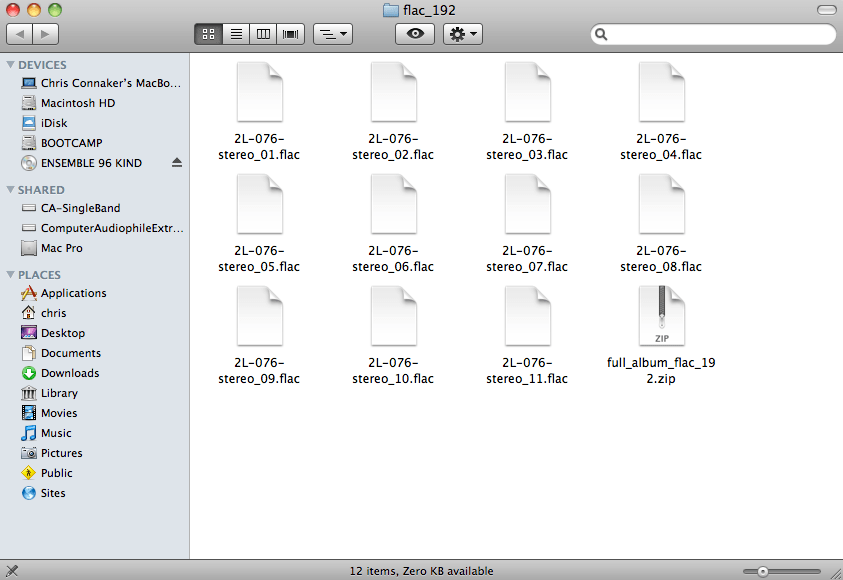Open CA-SingleBand shared computer
This screenshot has width=843, height=580.
[x=70, y=208]
